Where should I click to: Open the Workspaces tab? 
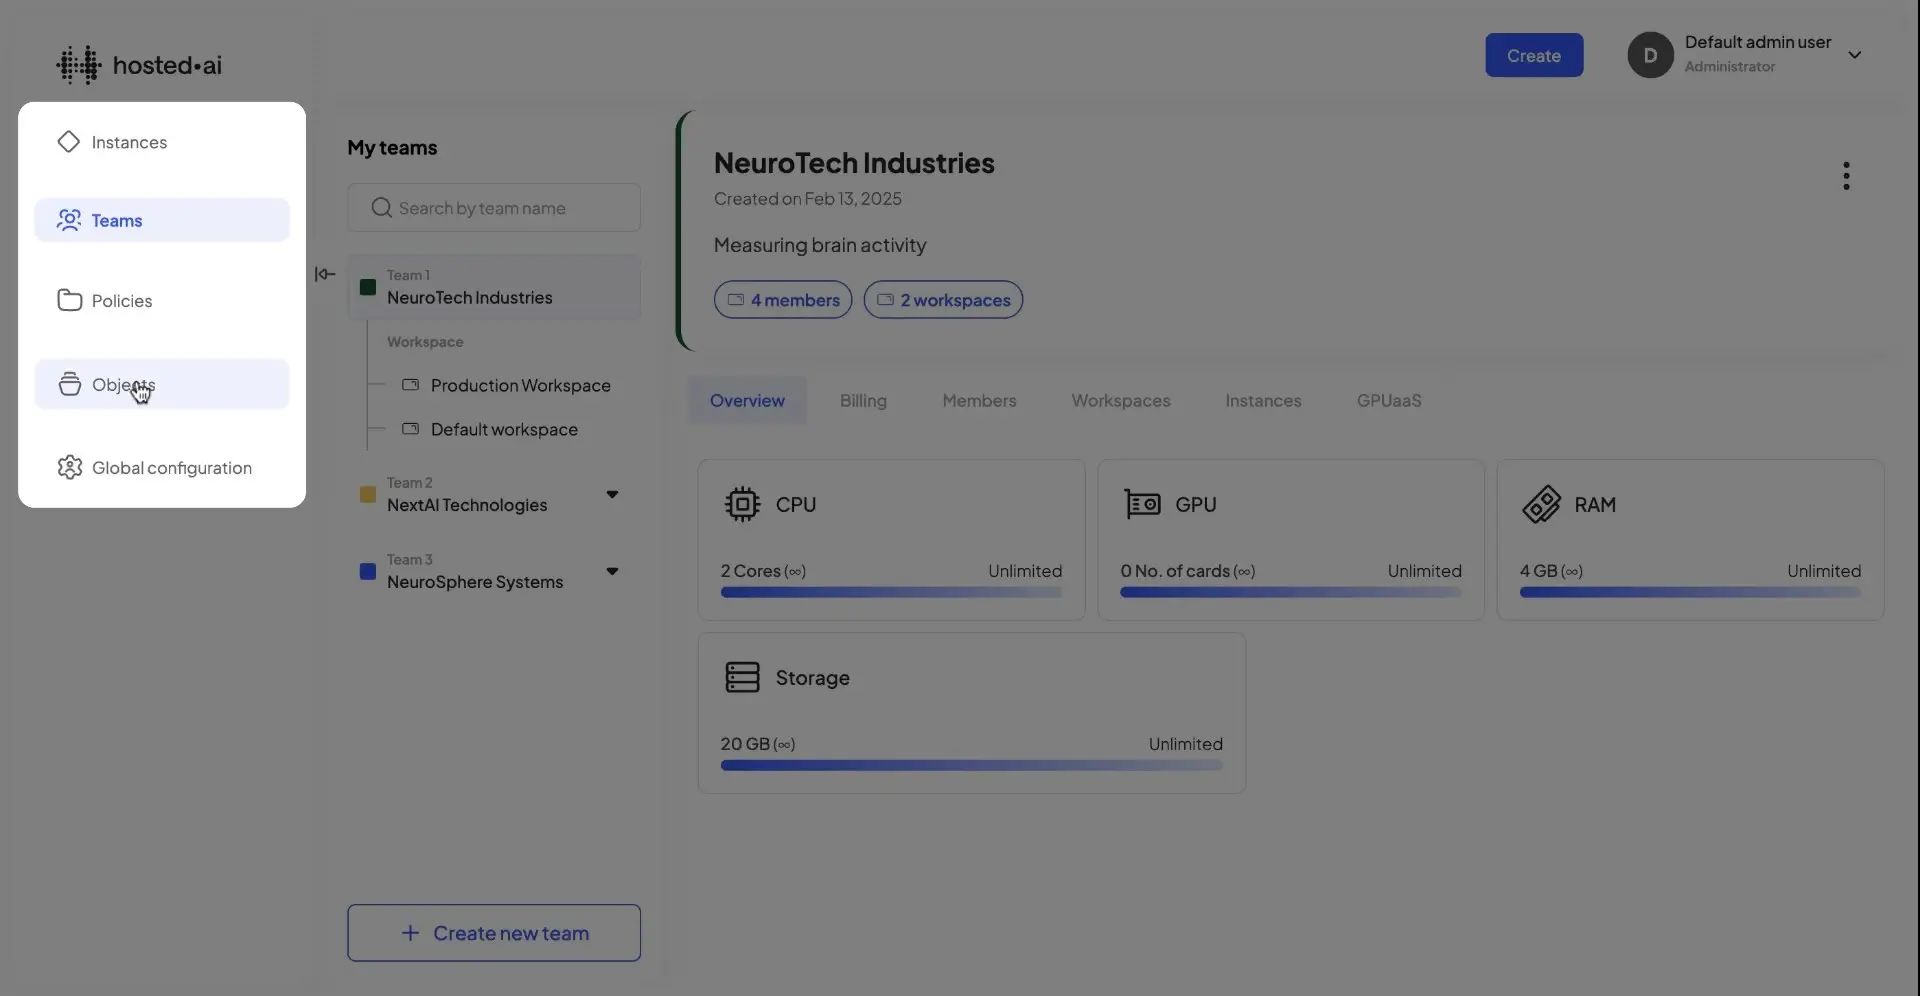coord(1121,400)
